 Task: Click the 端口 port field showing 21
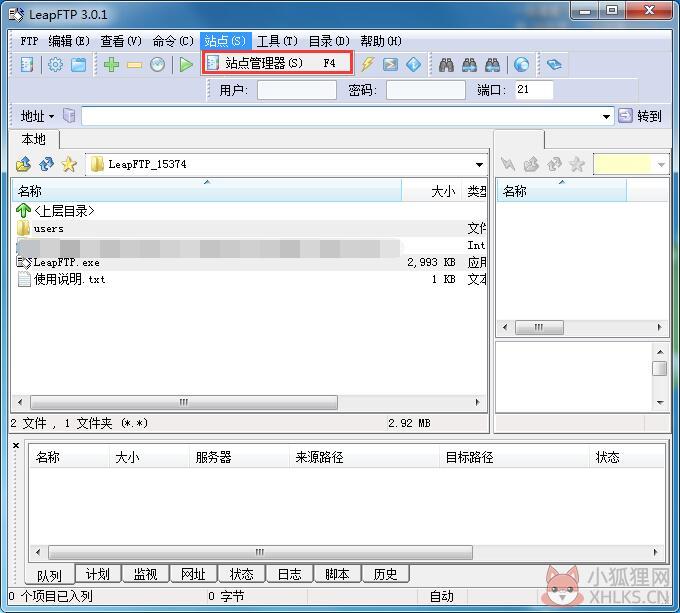[x=534, y=90]
